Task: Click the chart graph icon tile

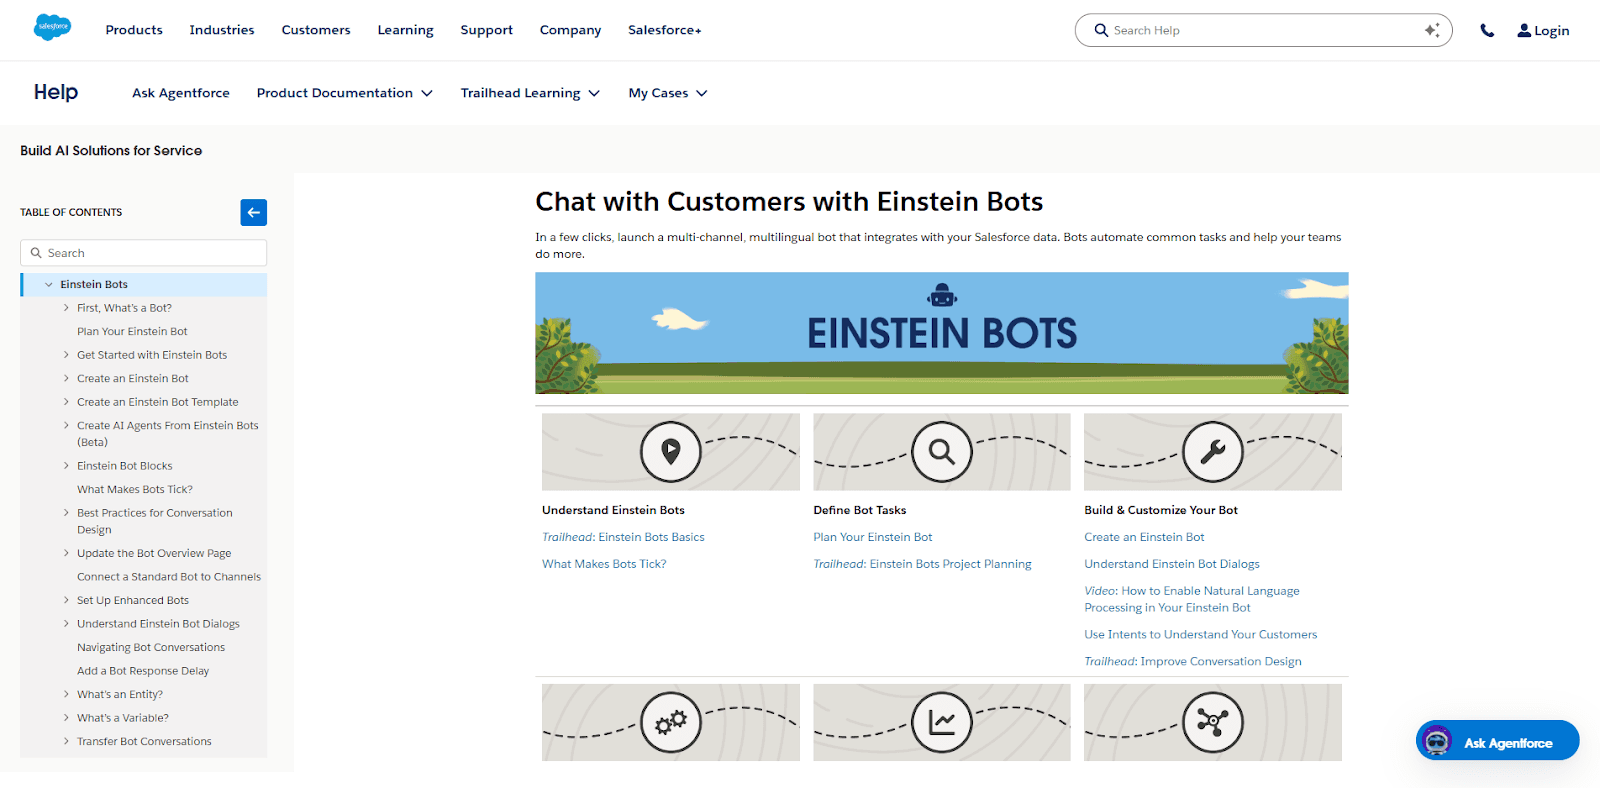Action: pyautogui.click(x=942, y=722)
